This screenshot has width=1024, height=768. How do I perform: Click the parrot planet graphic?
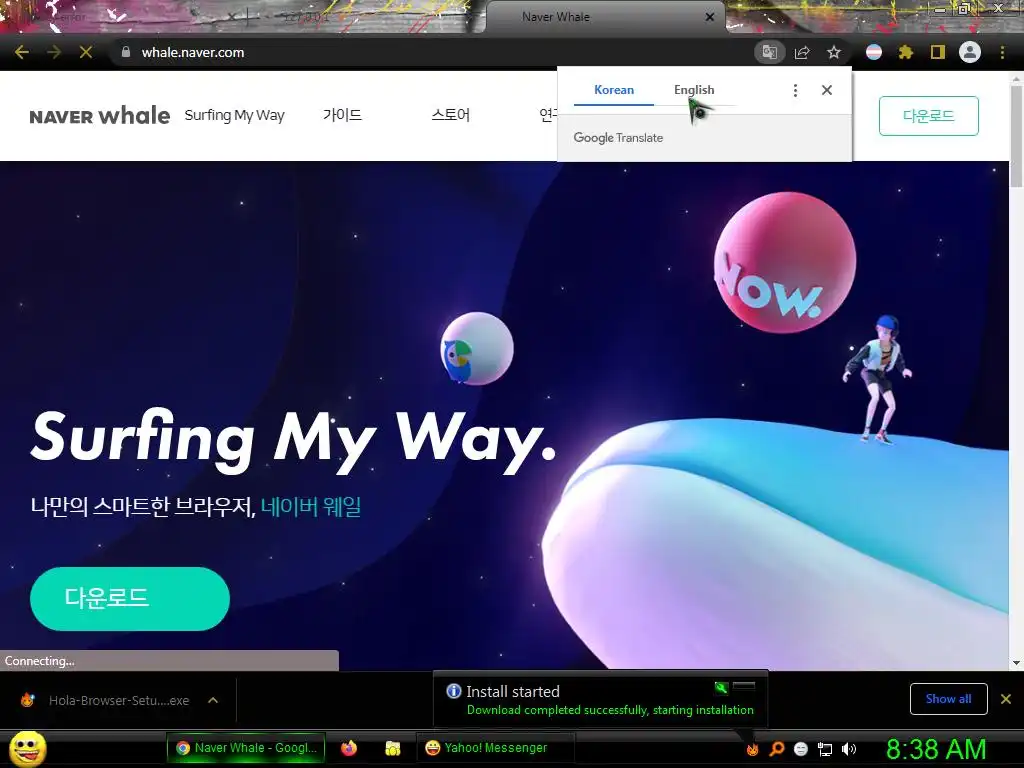[477, 349]
